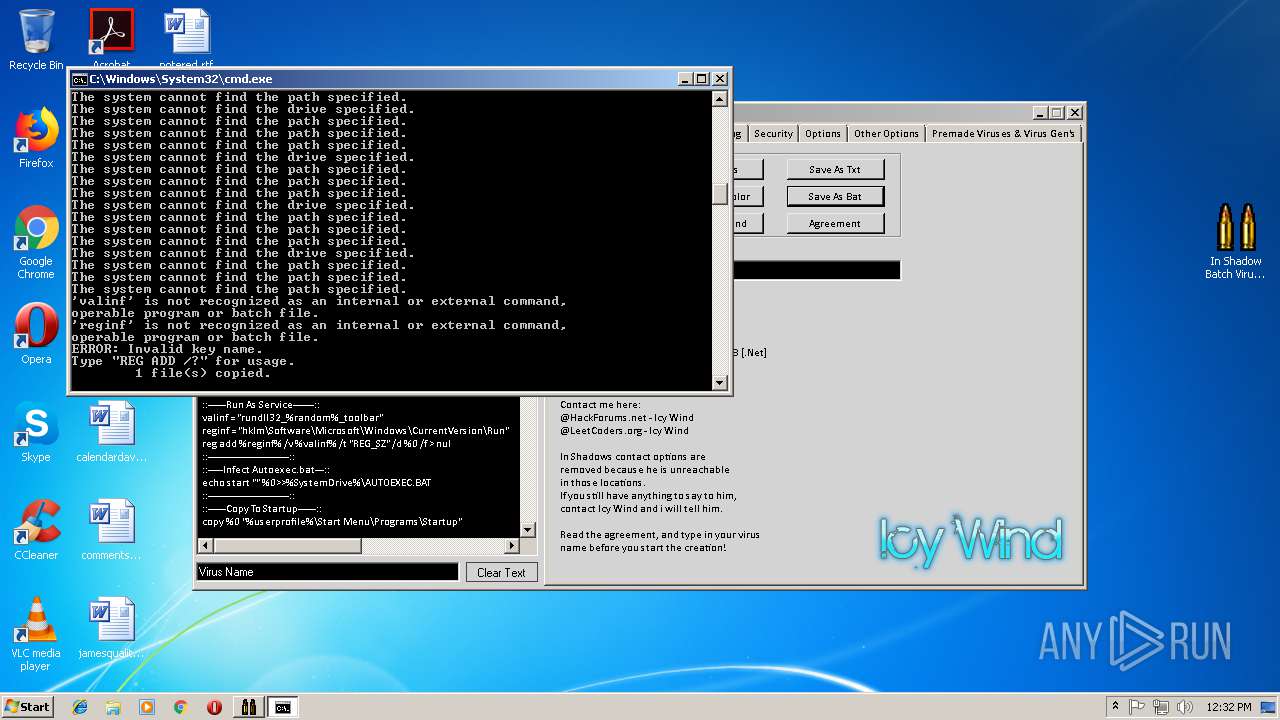Click the cmd window scrollbar thumb

tap(719, 194)
